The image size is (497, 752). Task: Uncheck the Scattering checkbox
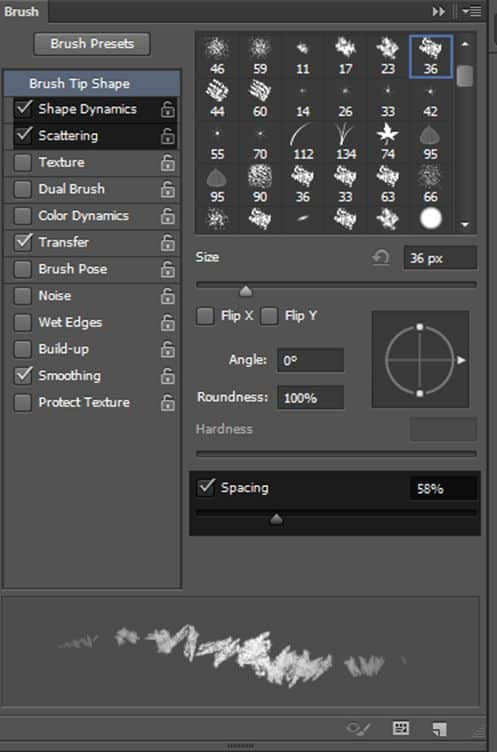[23, 135]
